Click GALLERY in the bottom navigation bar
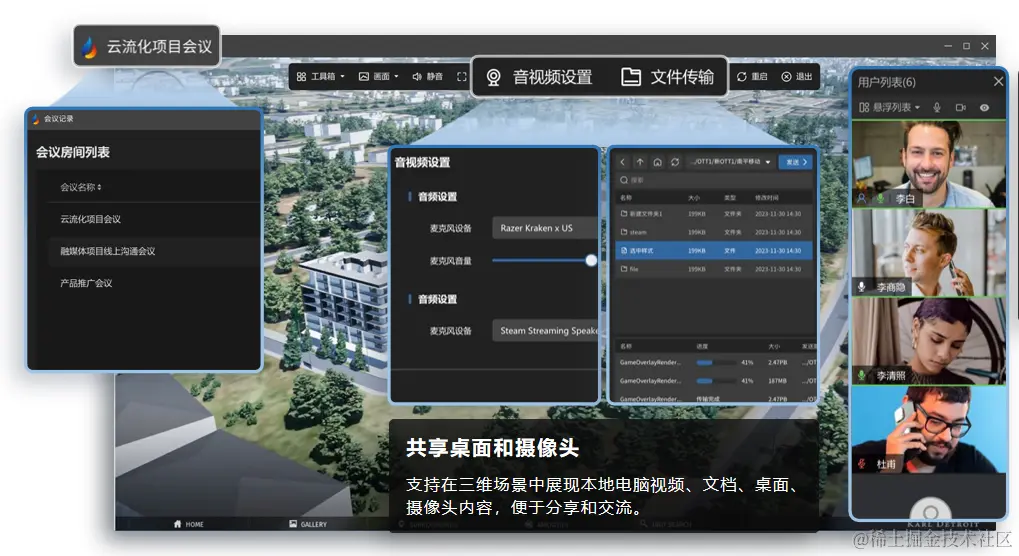The image size is (1019, 556). click(308, 524)
